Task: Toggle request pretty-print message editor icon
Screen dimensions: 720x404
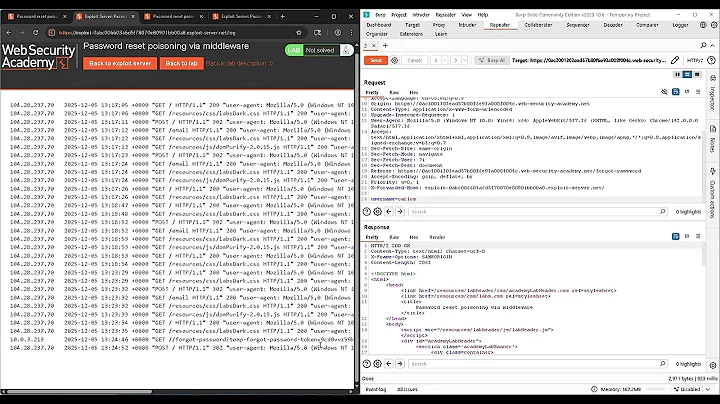Action: [x=675, y=92]
